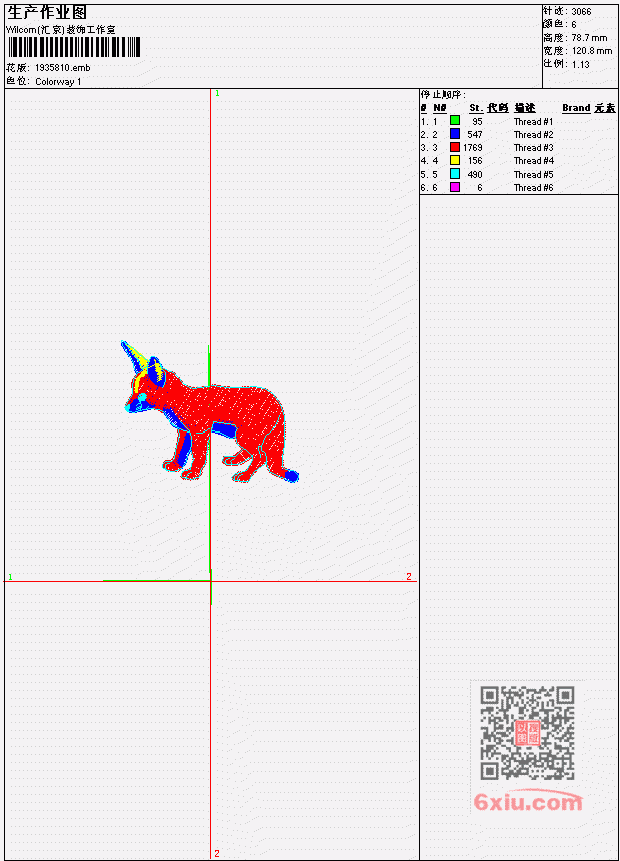Image resolution: width=620 pixels, height=861 pixels.
Task: Click the width value '120.8 mm'
Action: [592, 51]
